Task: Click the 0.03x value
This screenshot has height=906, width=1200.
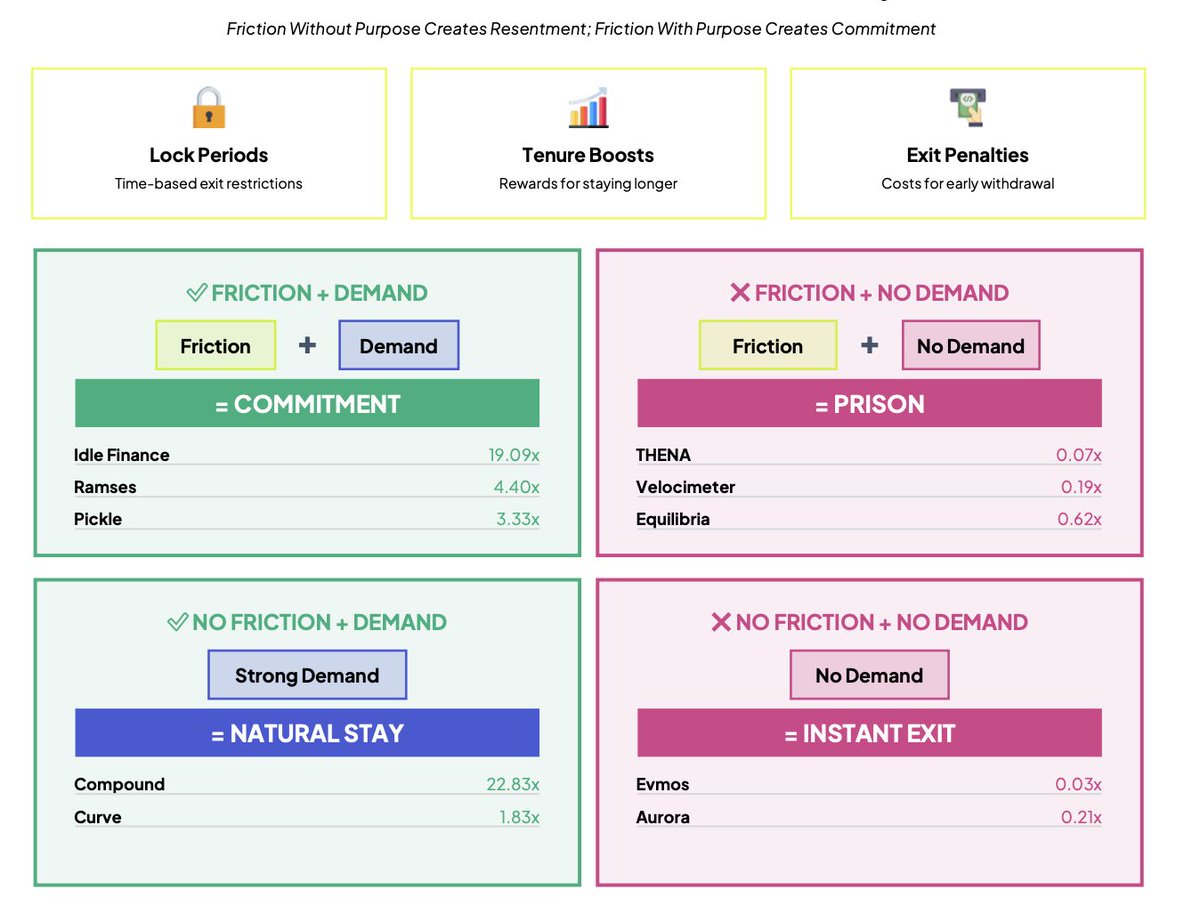Action: 1078,784
